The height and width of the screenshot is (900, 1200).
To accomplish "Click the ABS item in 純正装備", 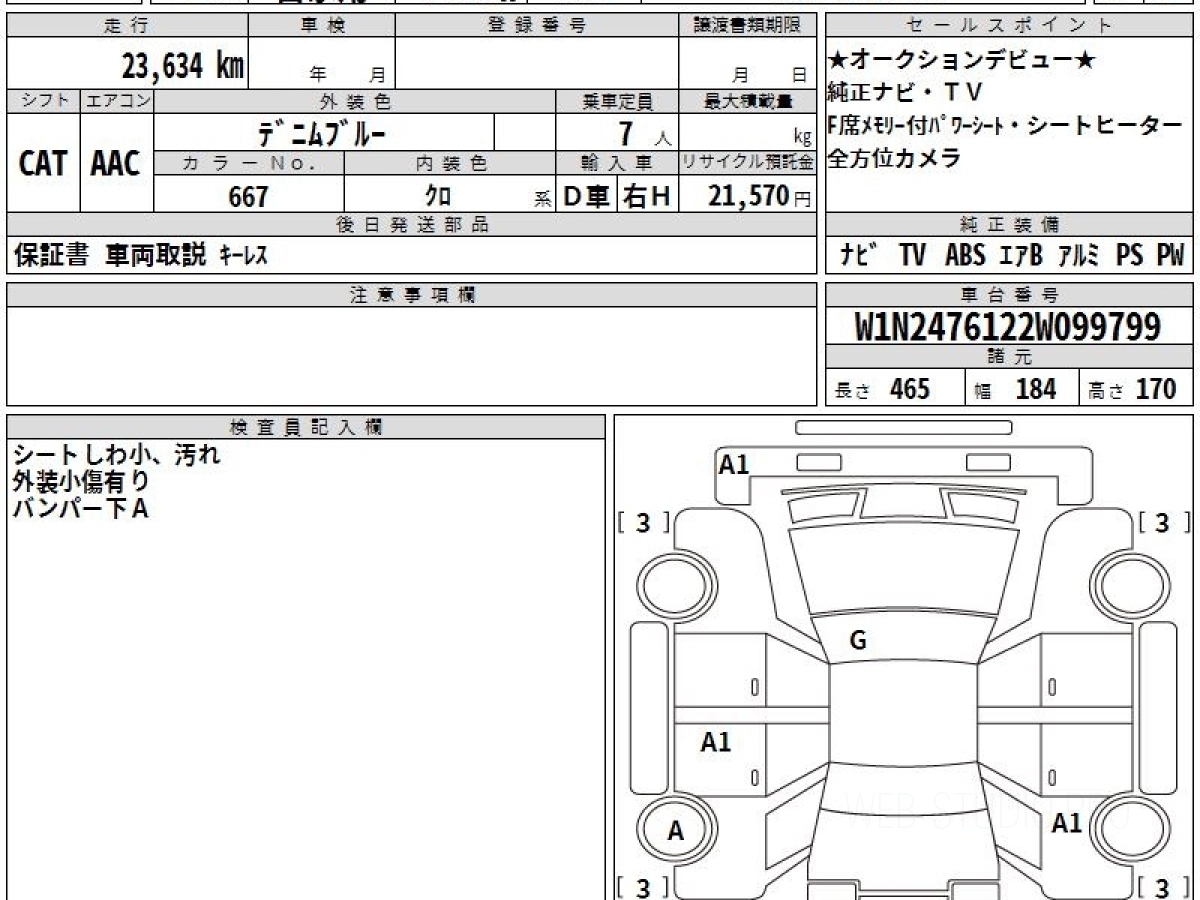I will coord(965,256).
